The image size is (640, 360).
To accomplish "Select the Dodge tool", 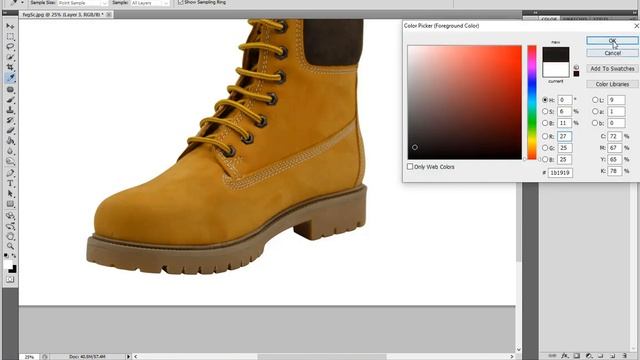I will (10, 162).
